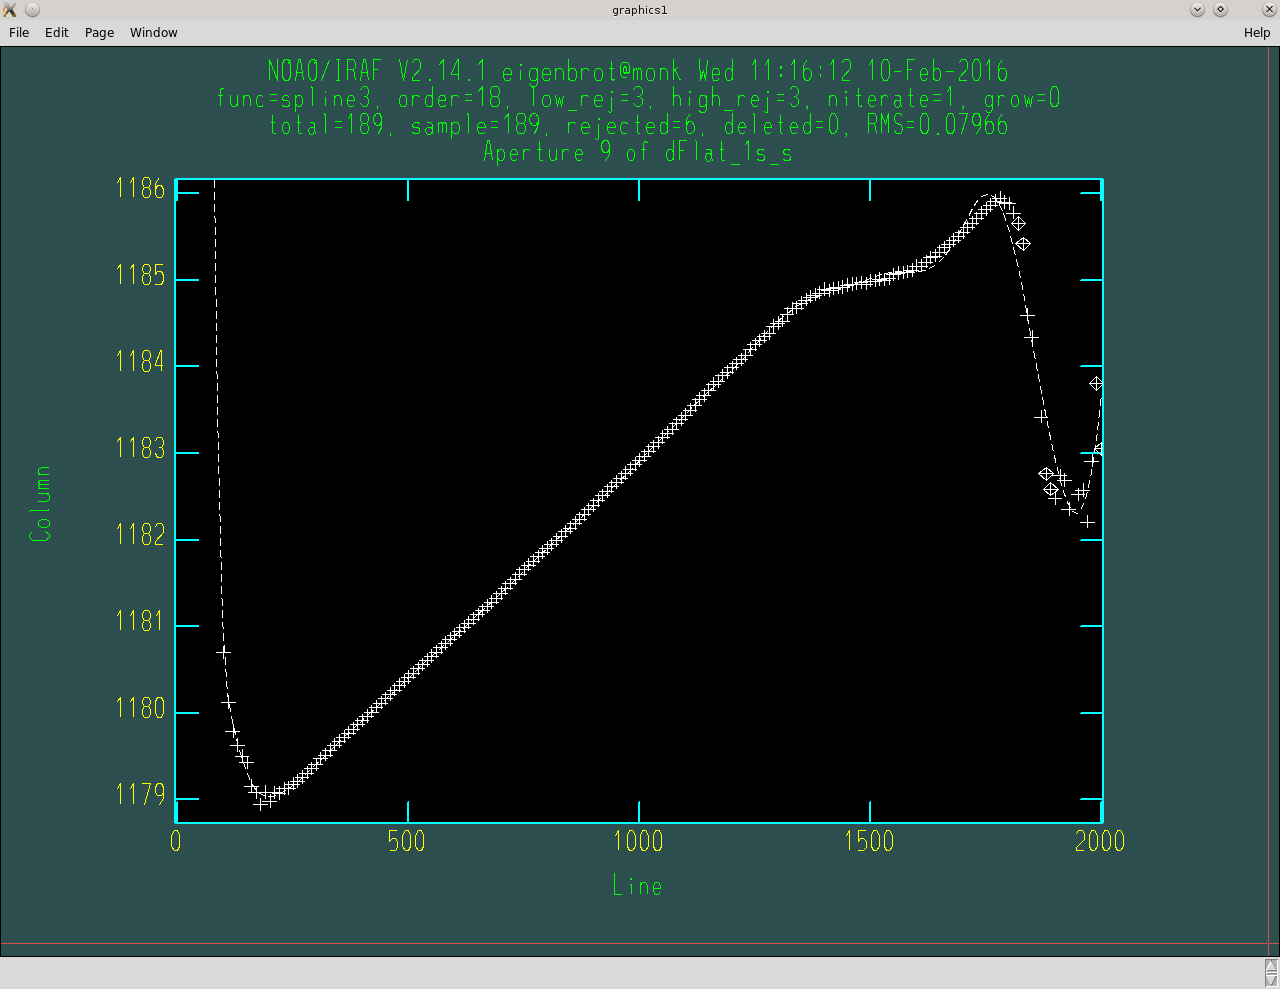Viewport: 1280px width, 989px height.
Task: Open the Page menu
Action: [x=99, y=33]
